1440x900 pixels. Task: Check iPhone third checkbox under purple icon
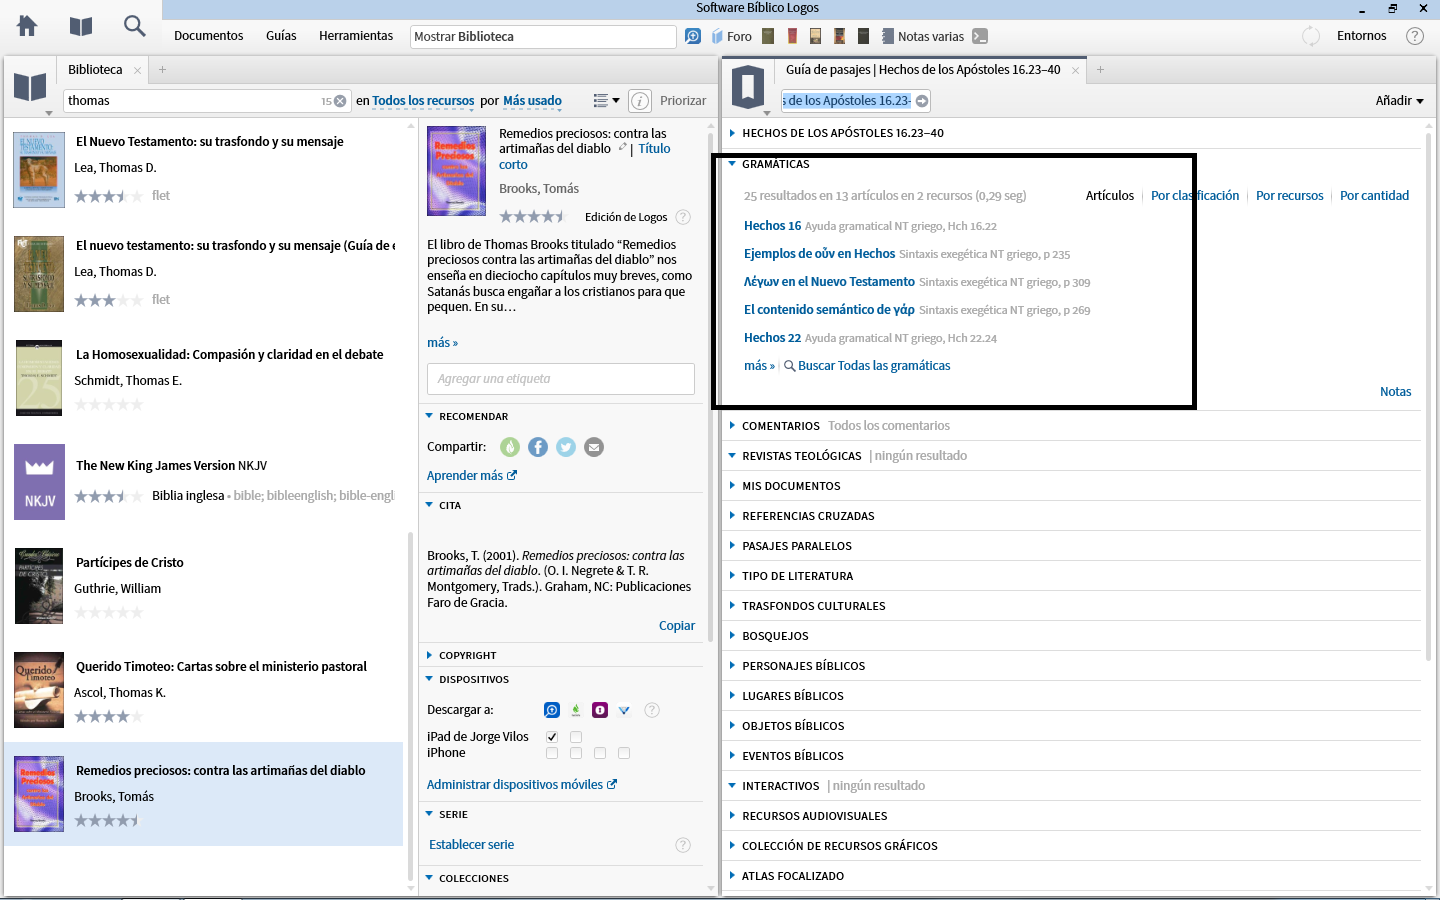click(x=600, y=753)
